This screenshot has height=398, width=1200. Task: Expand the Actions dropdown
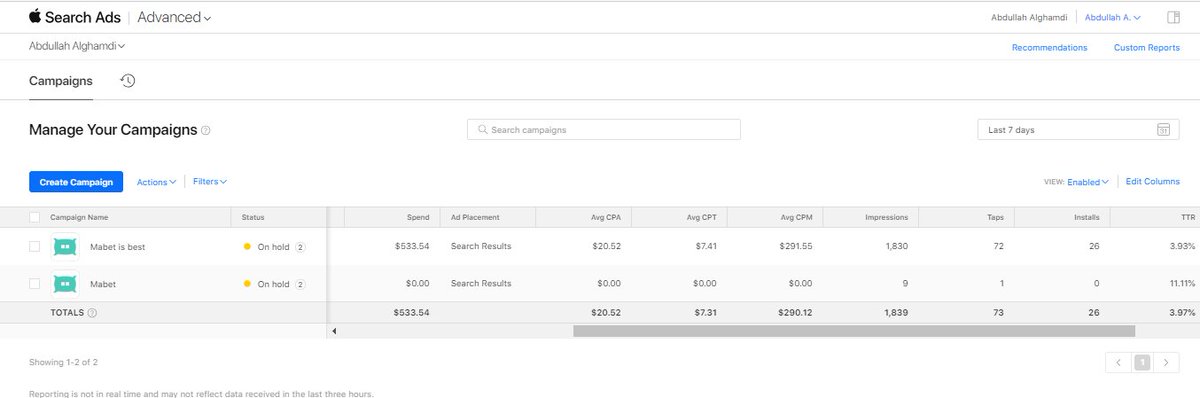156,182
